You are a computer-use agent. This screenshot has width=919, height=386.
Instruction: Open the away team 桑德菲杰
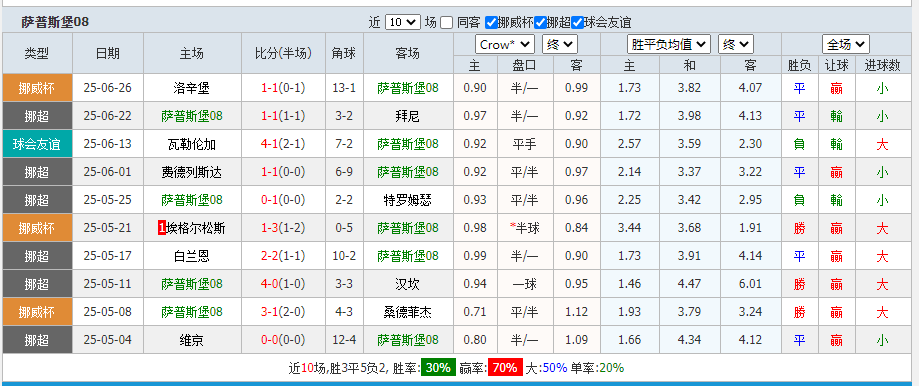[408, 312]
